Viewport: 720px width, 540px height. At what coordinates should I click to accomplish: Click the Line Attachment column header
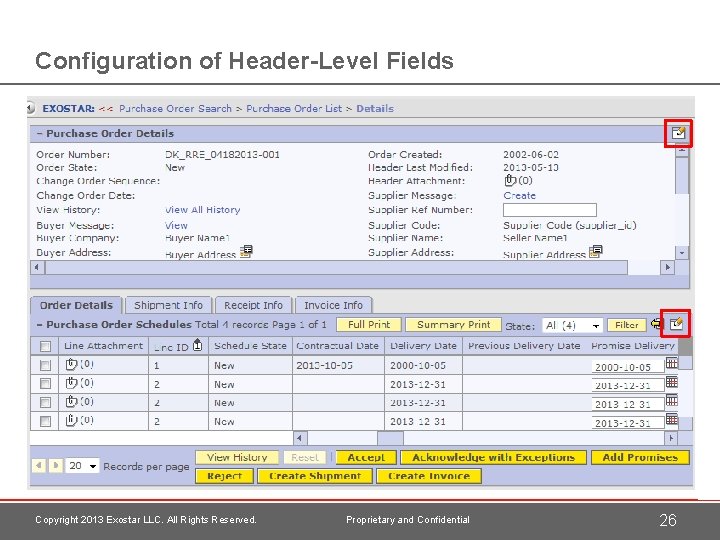click(x=103, y=346)
